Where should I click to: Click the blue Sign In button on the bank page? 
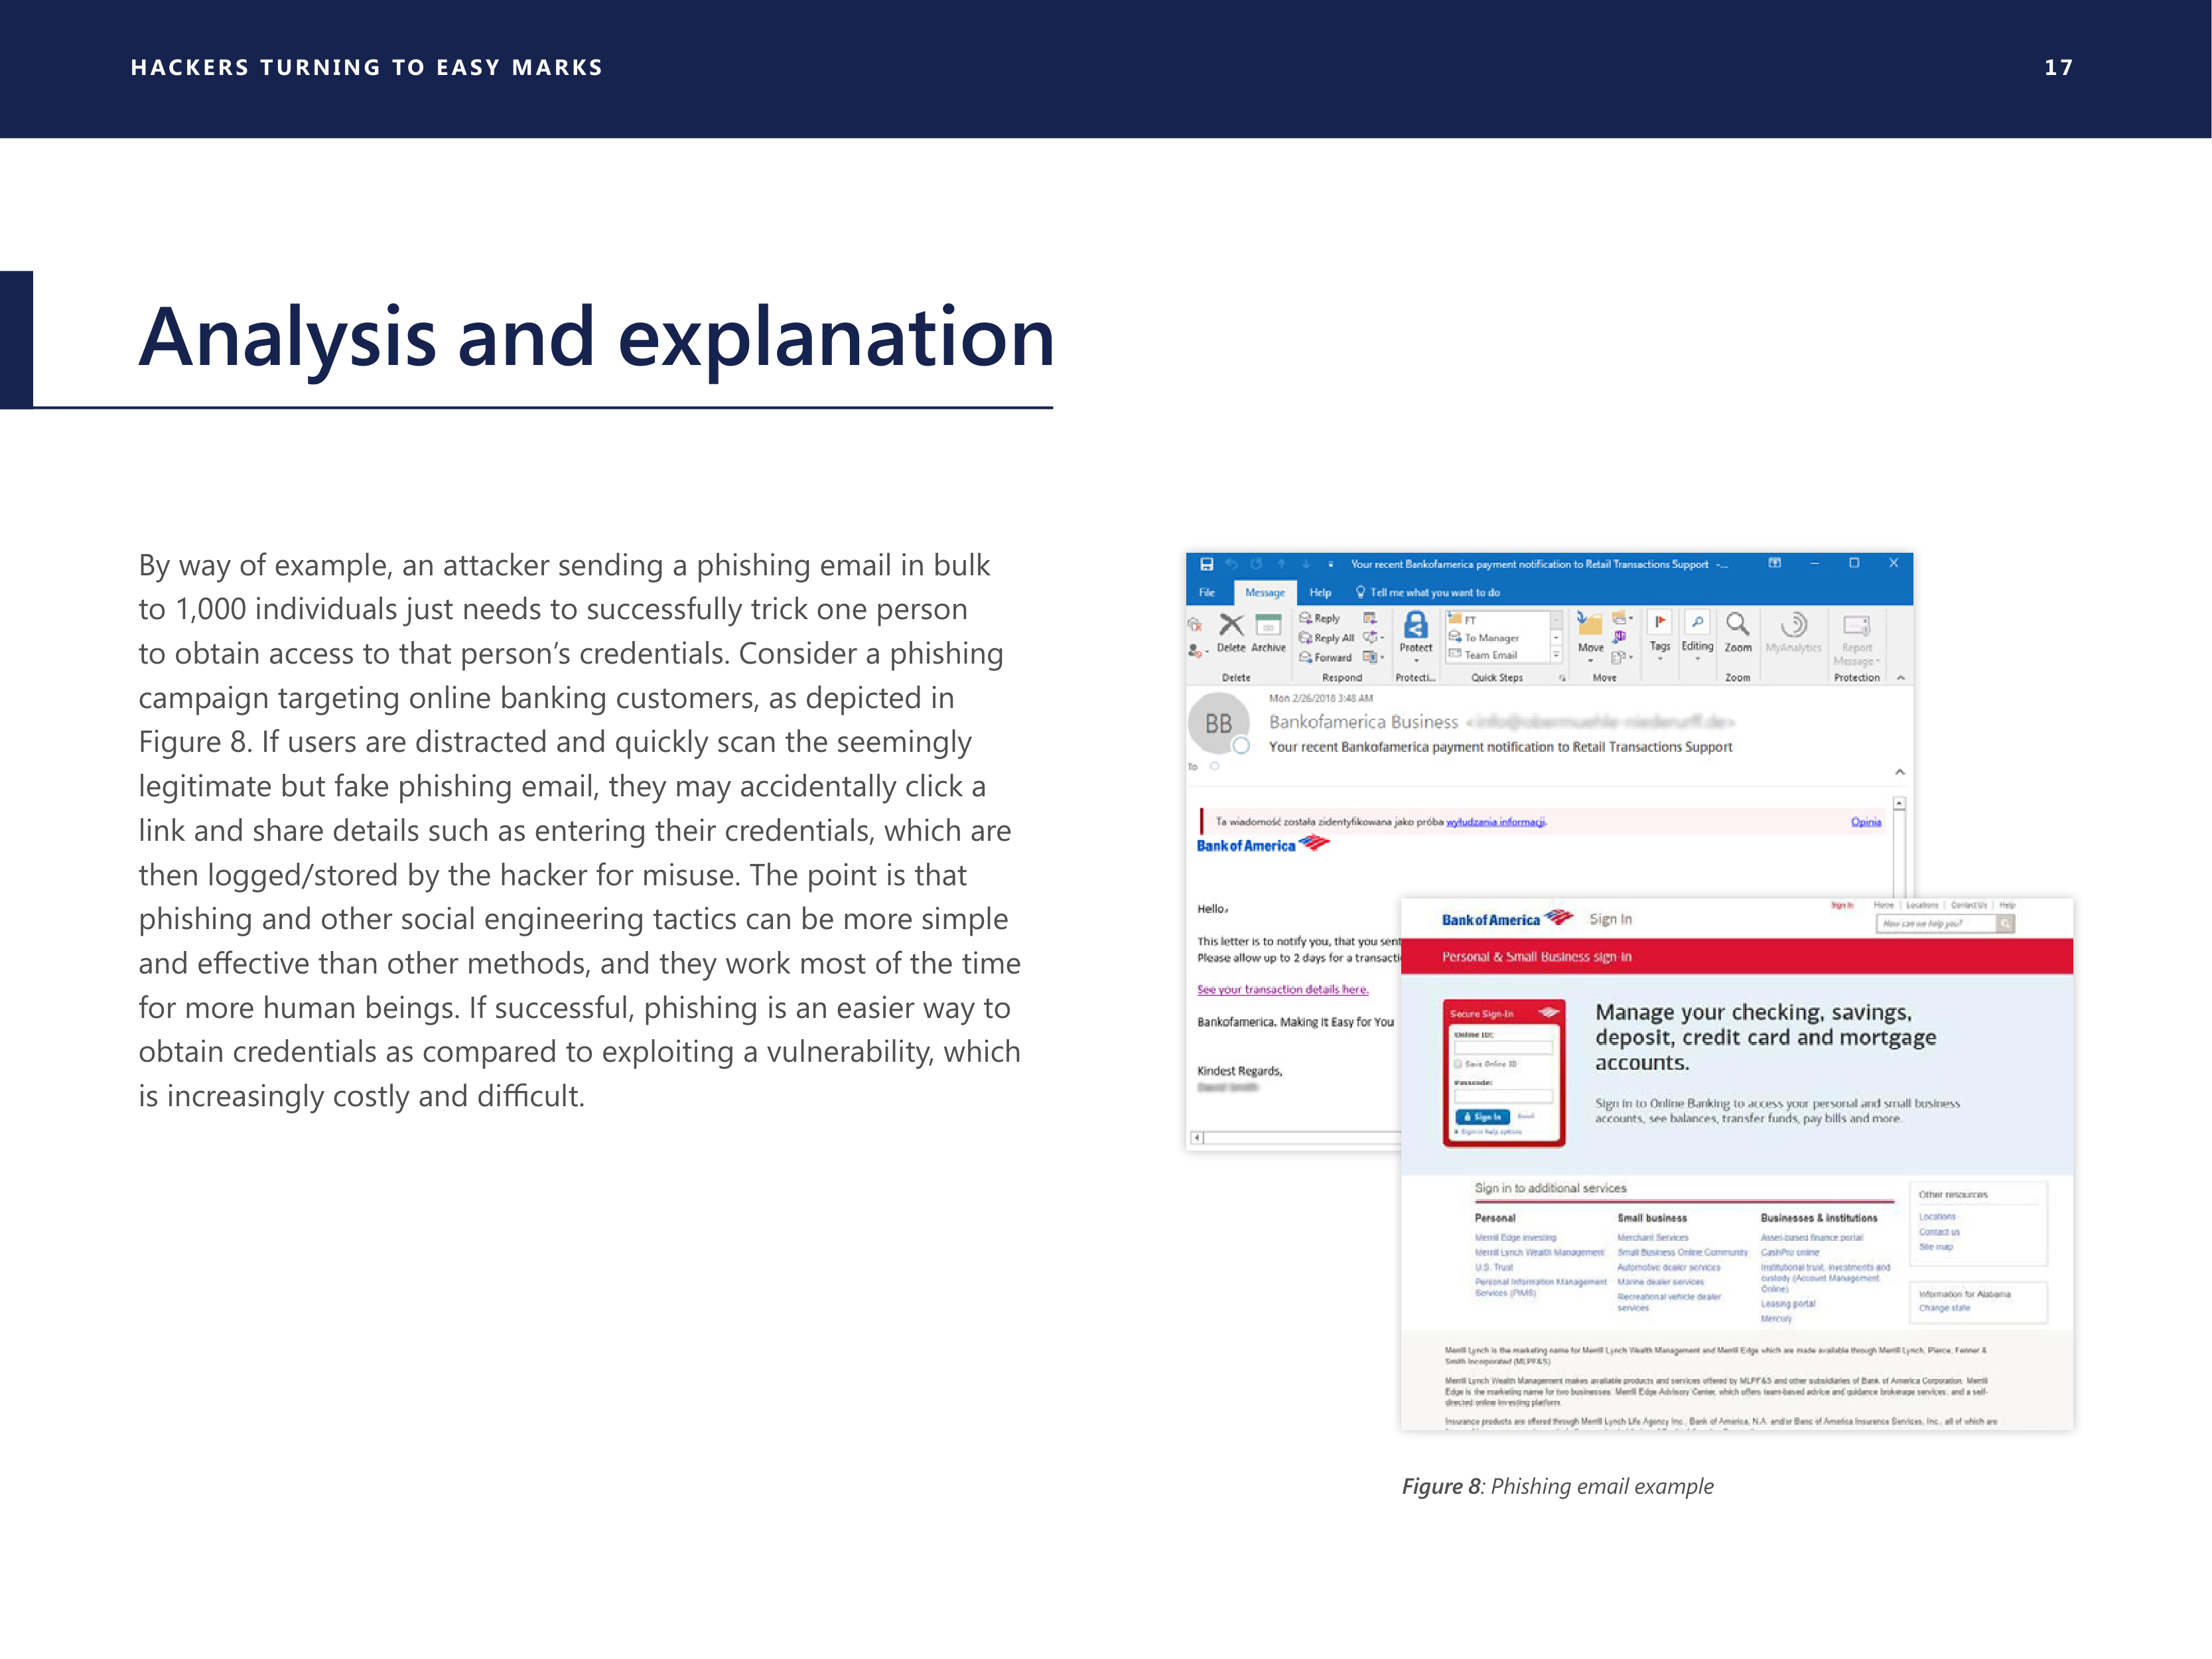(1484, 1117)
